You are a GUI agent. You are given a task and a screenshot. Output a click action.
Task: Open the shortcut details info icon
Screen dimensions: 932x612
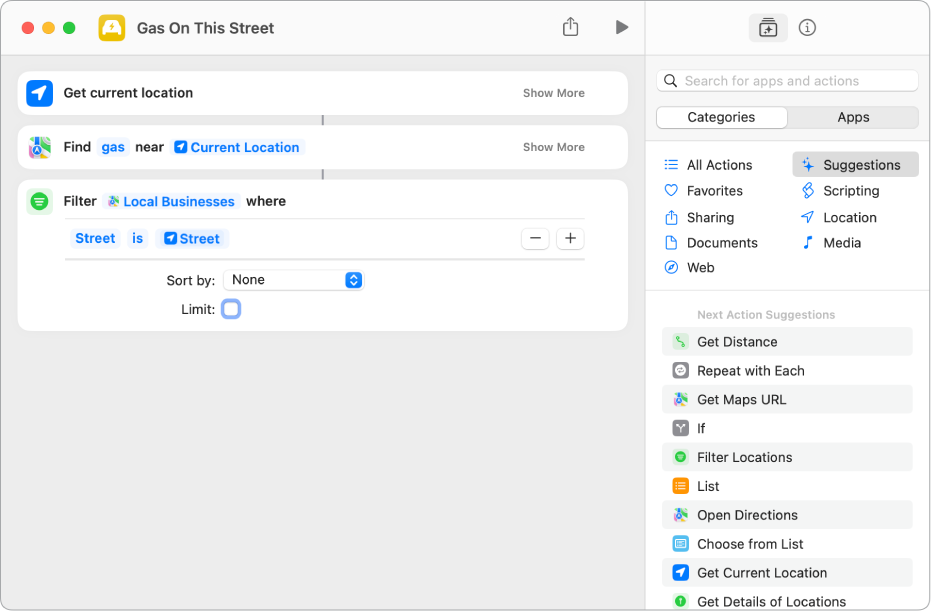[807, 28]
